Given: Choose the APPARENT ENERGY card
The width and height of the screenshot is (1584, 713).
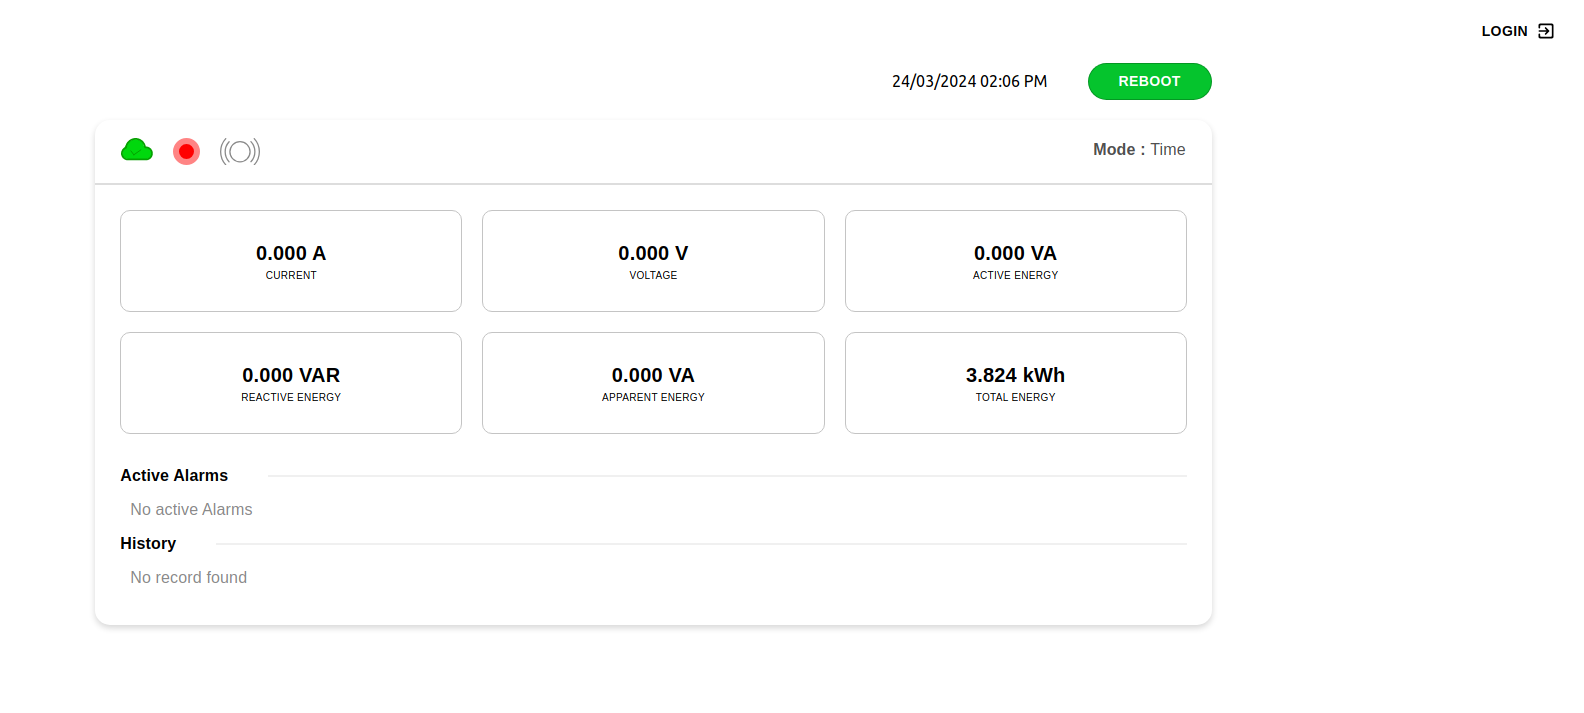Looking at the screenshot, I should tap(653, 383).
